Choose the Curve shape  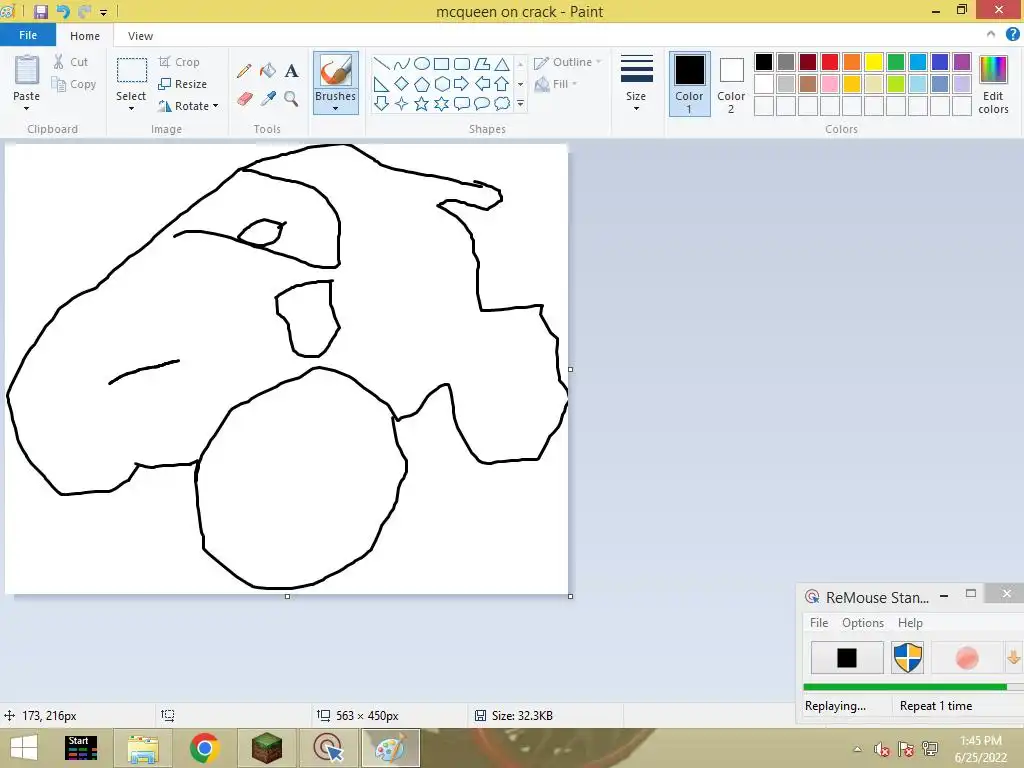click(402, 63)
